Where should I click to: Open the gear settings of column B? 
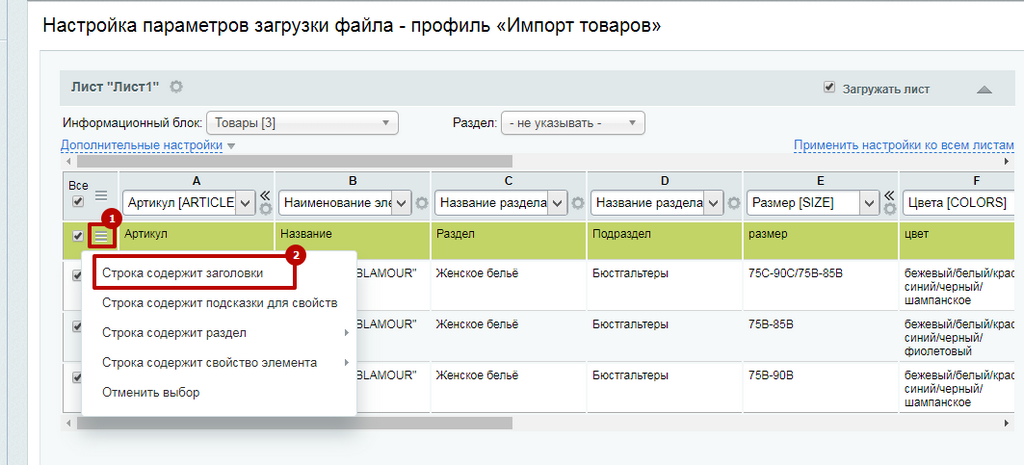coord(422,203)
